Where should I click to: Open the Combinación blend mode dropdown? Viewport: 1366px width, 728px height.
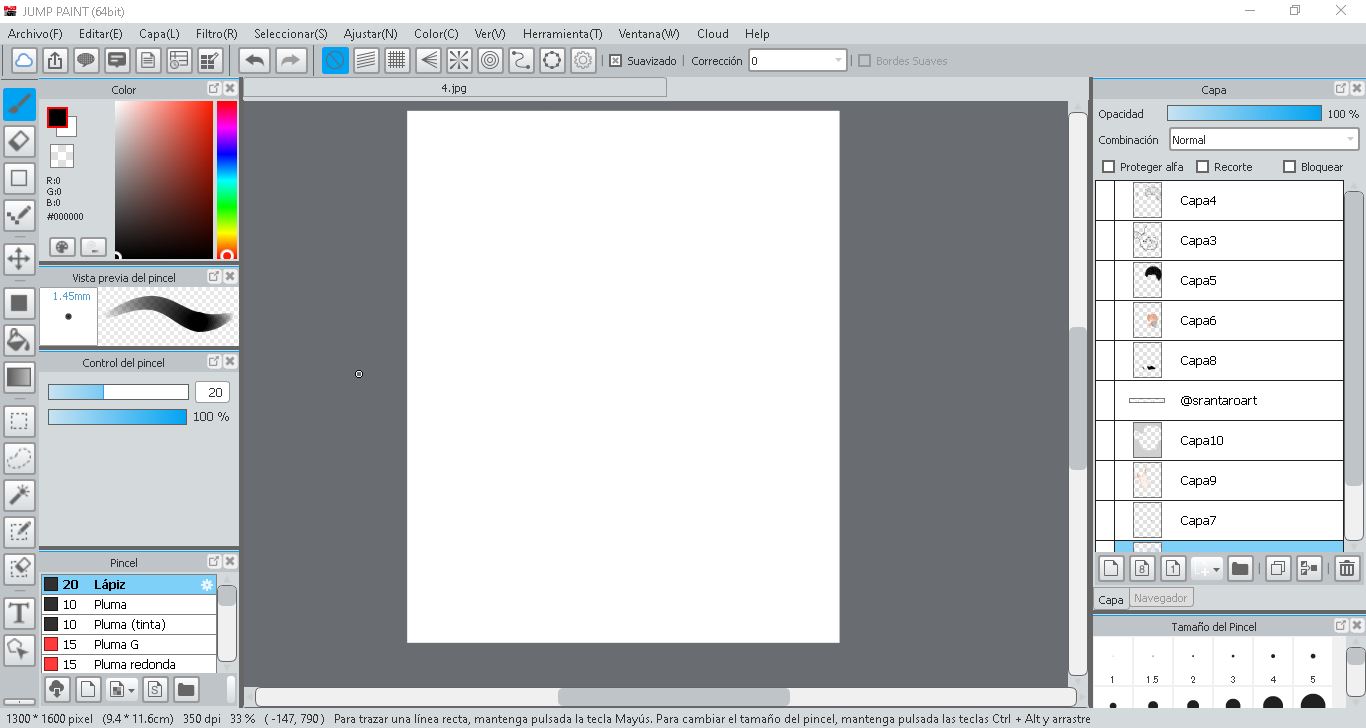point(1264,140)
